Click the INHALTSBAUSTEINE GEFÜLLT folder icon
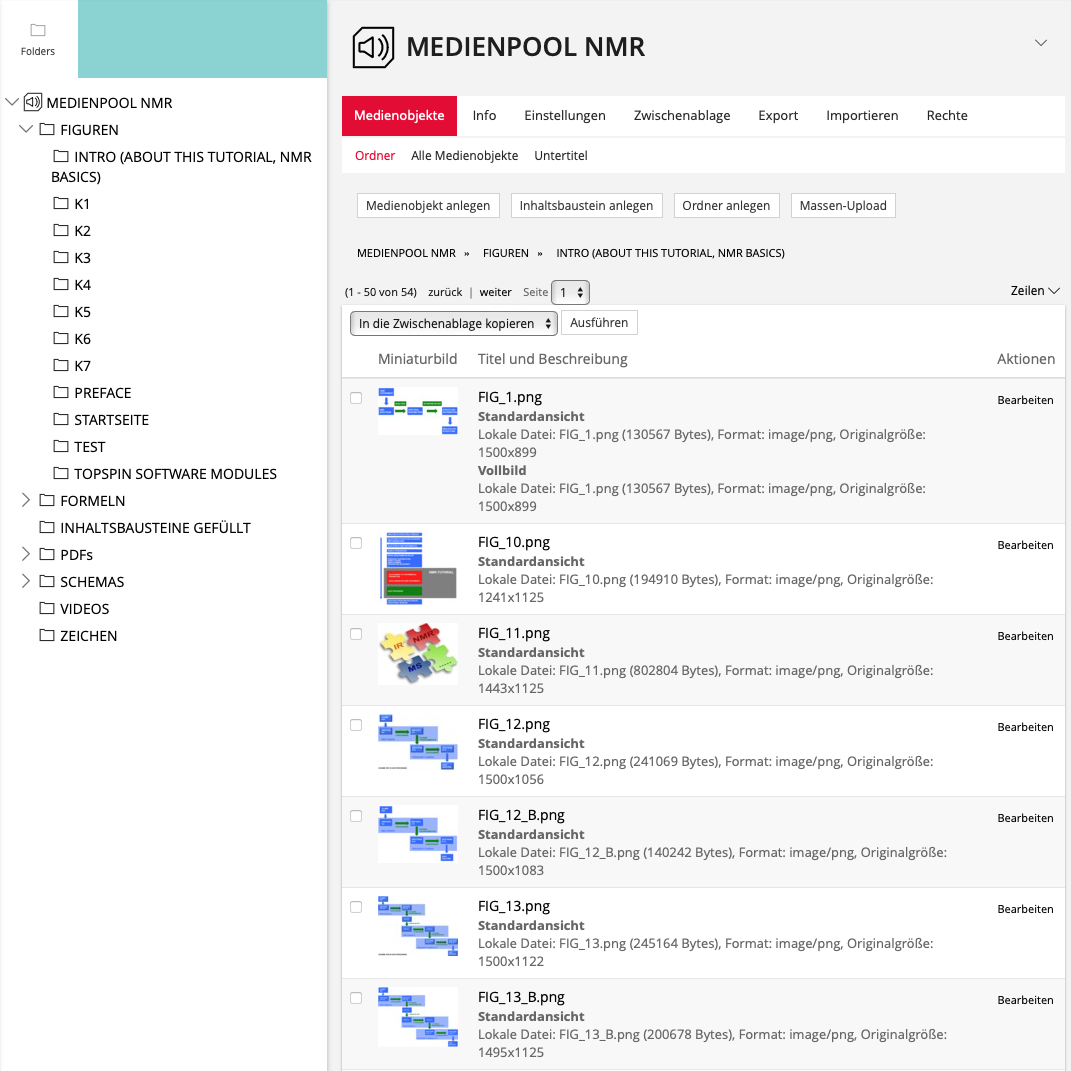Viewport: 1071px width, 1071px height. [x=46, y=528]
